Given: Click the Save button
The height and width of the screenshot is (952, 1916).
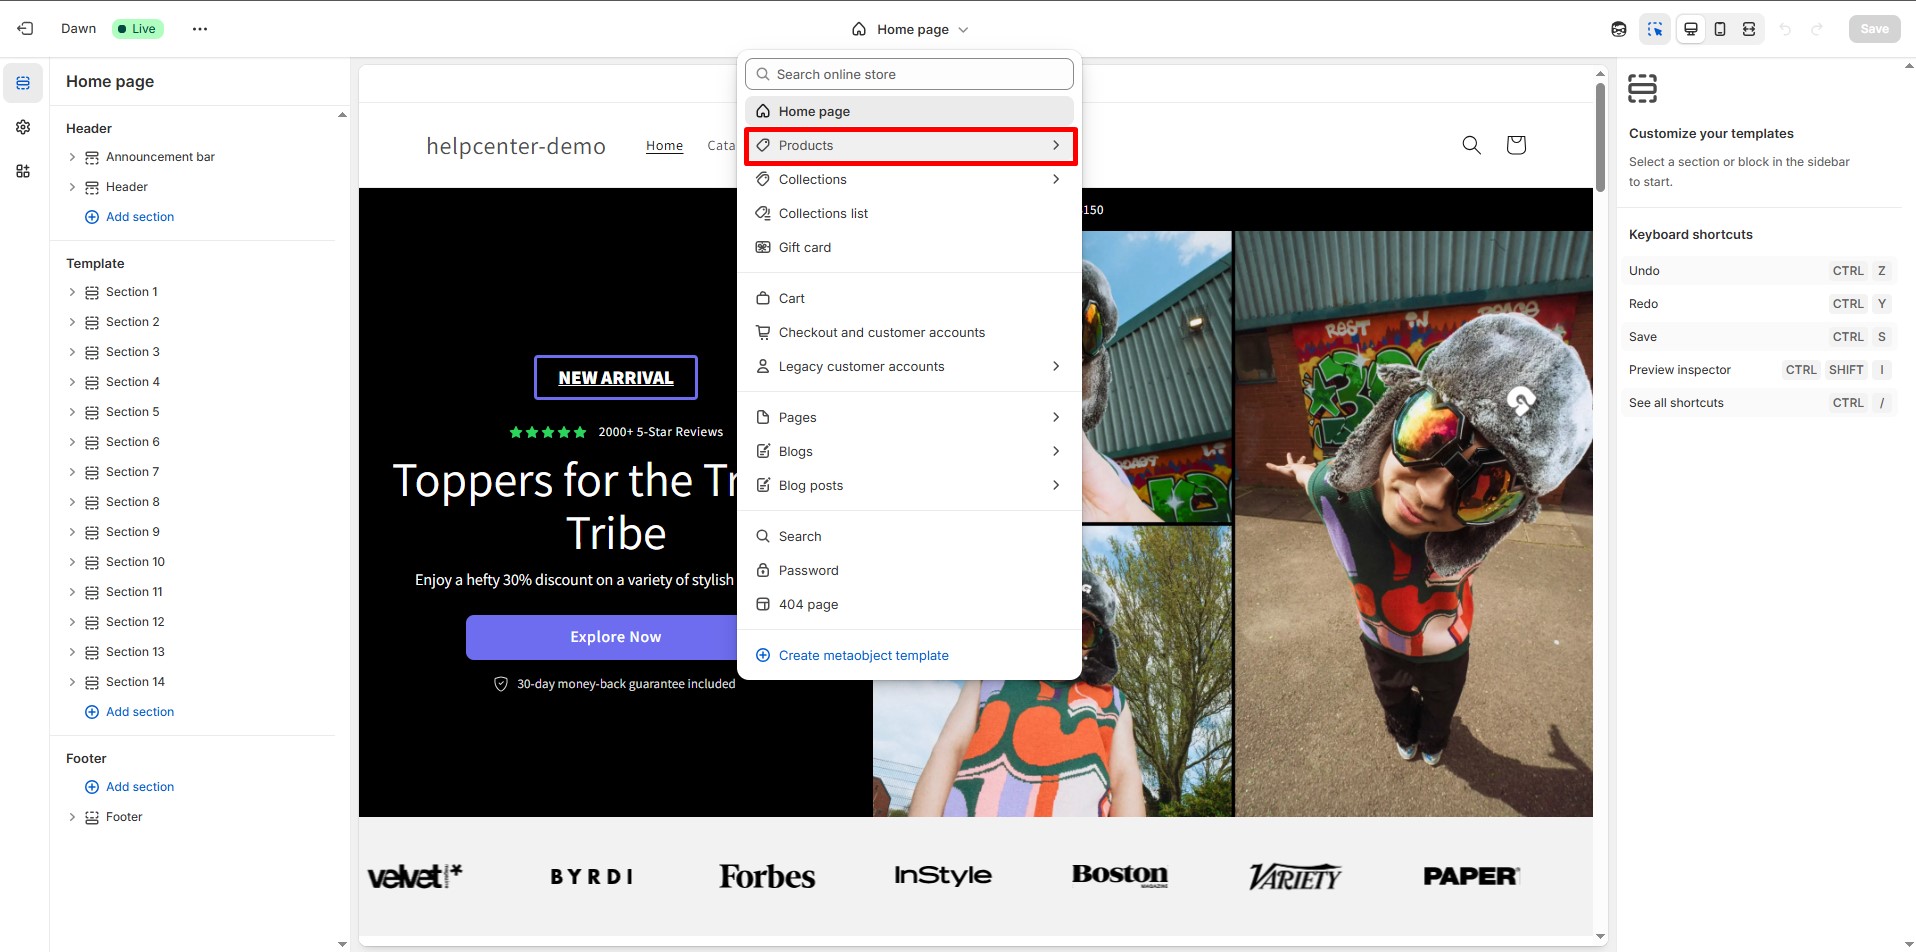Looking at the screenshot, I should point(1875,29).
